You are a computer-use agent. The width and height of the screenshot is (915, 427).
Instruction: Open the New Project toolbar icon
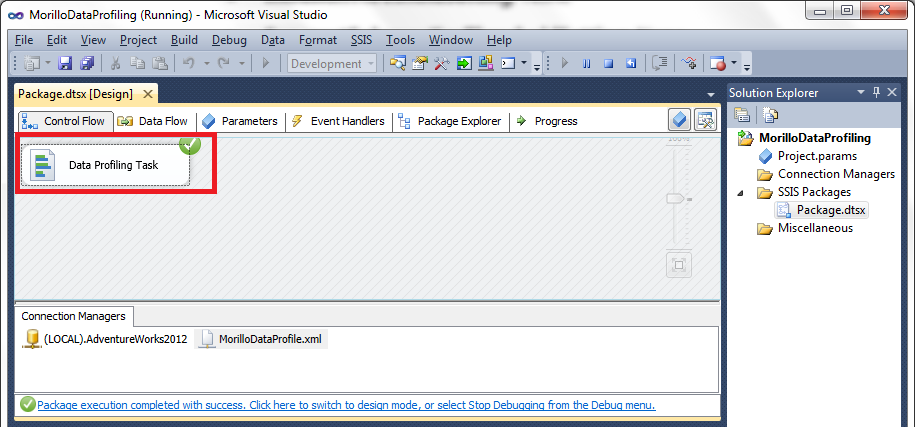[32, 64]
